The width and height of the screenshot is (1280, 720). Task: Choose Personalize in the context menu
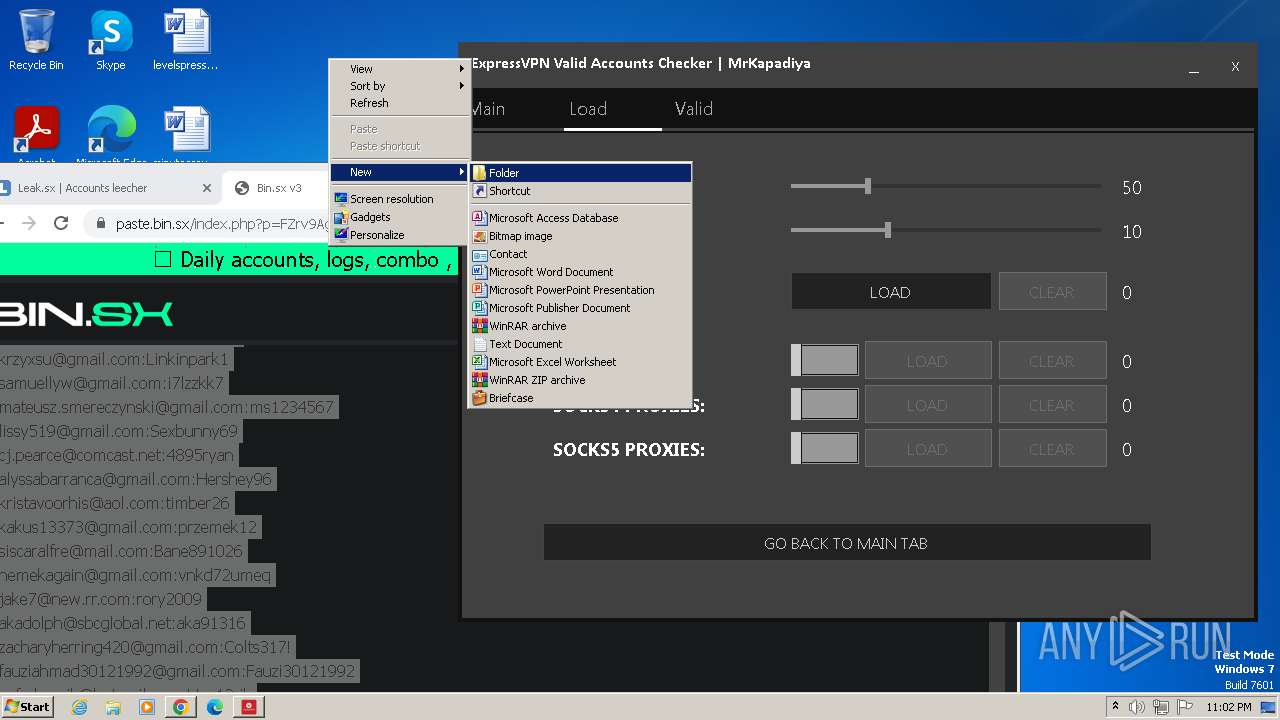pos(400,235)
